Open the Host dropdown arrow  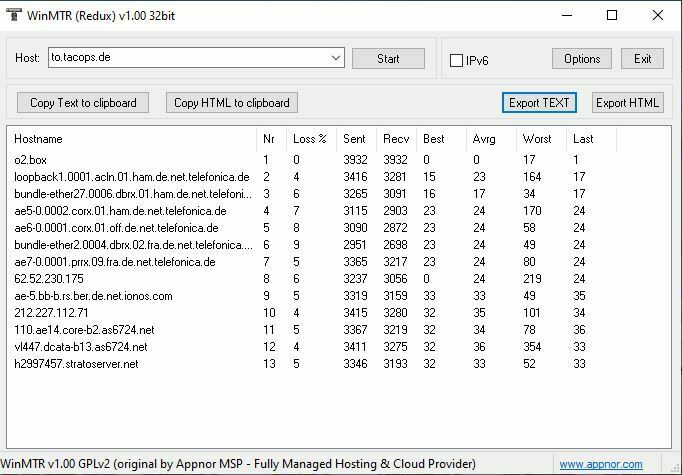[x=335, y=58]
